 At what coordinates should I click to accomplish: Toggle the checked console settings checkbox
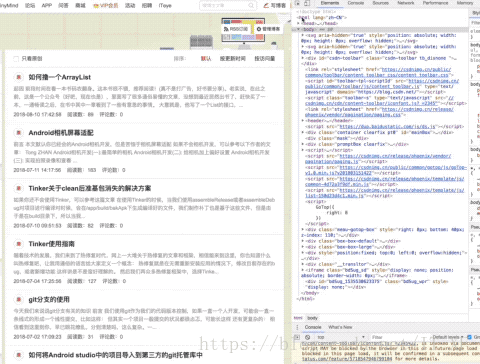[x=469, y=337]
